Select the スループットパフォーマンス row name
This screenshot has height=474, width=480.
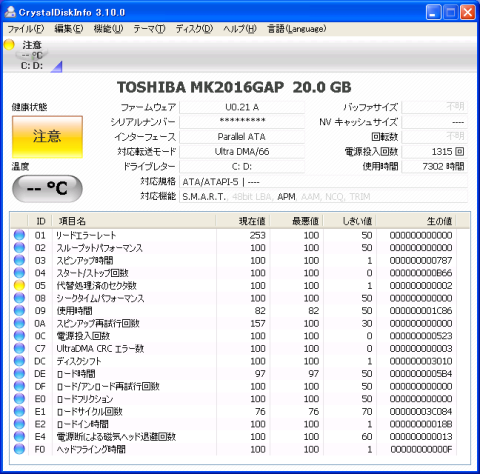click(99, 248)
